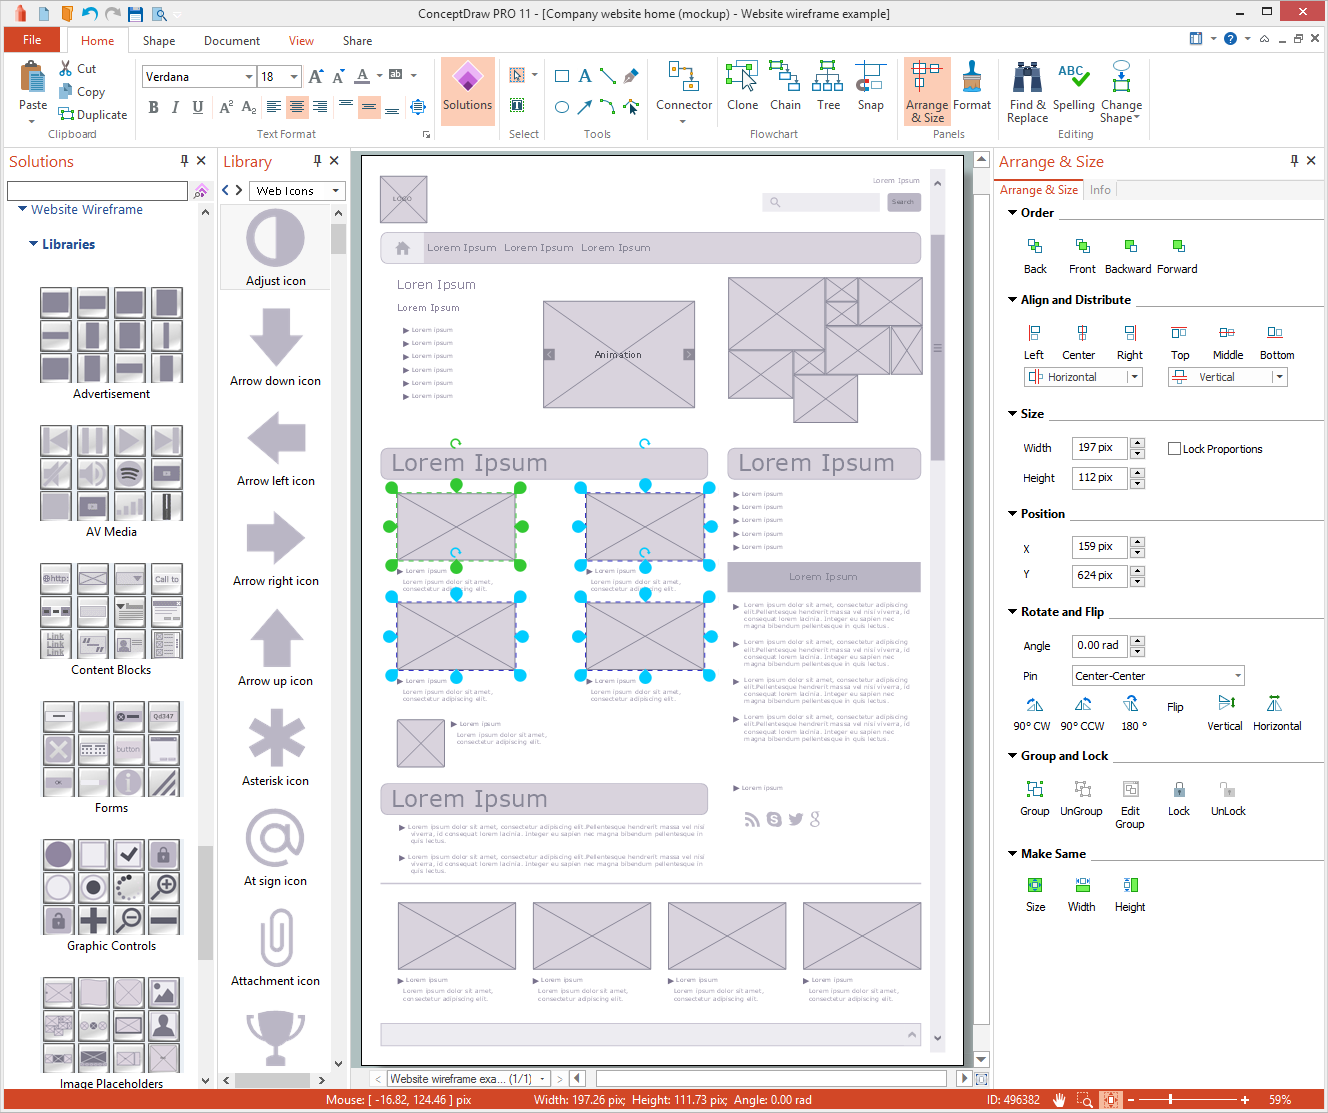
Task: Toggle Italic text formatting
Action: (175, 107)
